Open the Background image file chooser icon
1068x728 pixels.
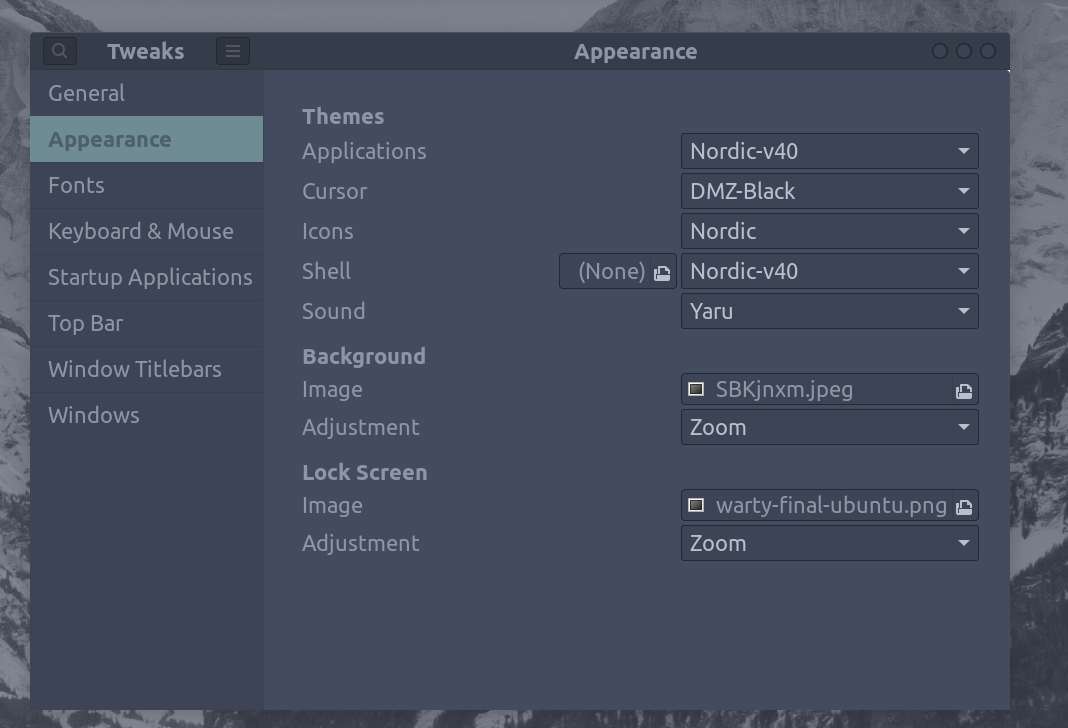(x=963, y=389)
